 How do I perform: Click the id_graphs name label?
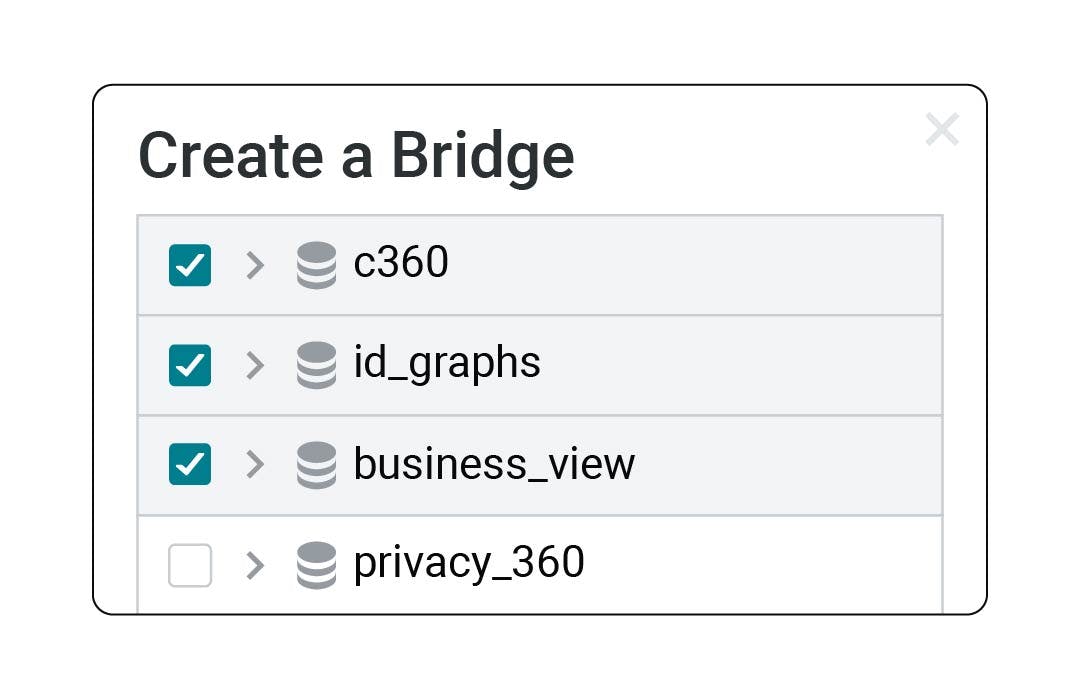click(447, 363)
